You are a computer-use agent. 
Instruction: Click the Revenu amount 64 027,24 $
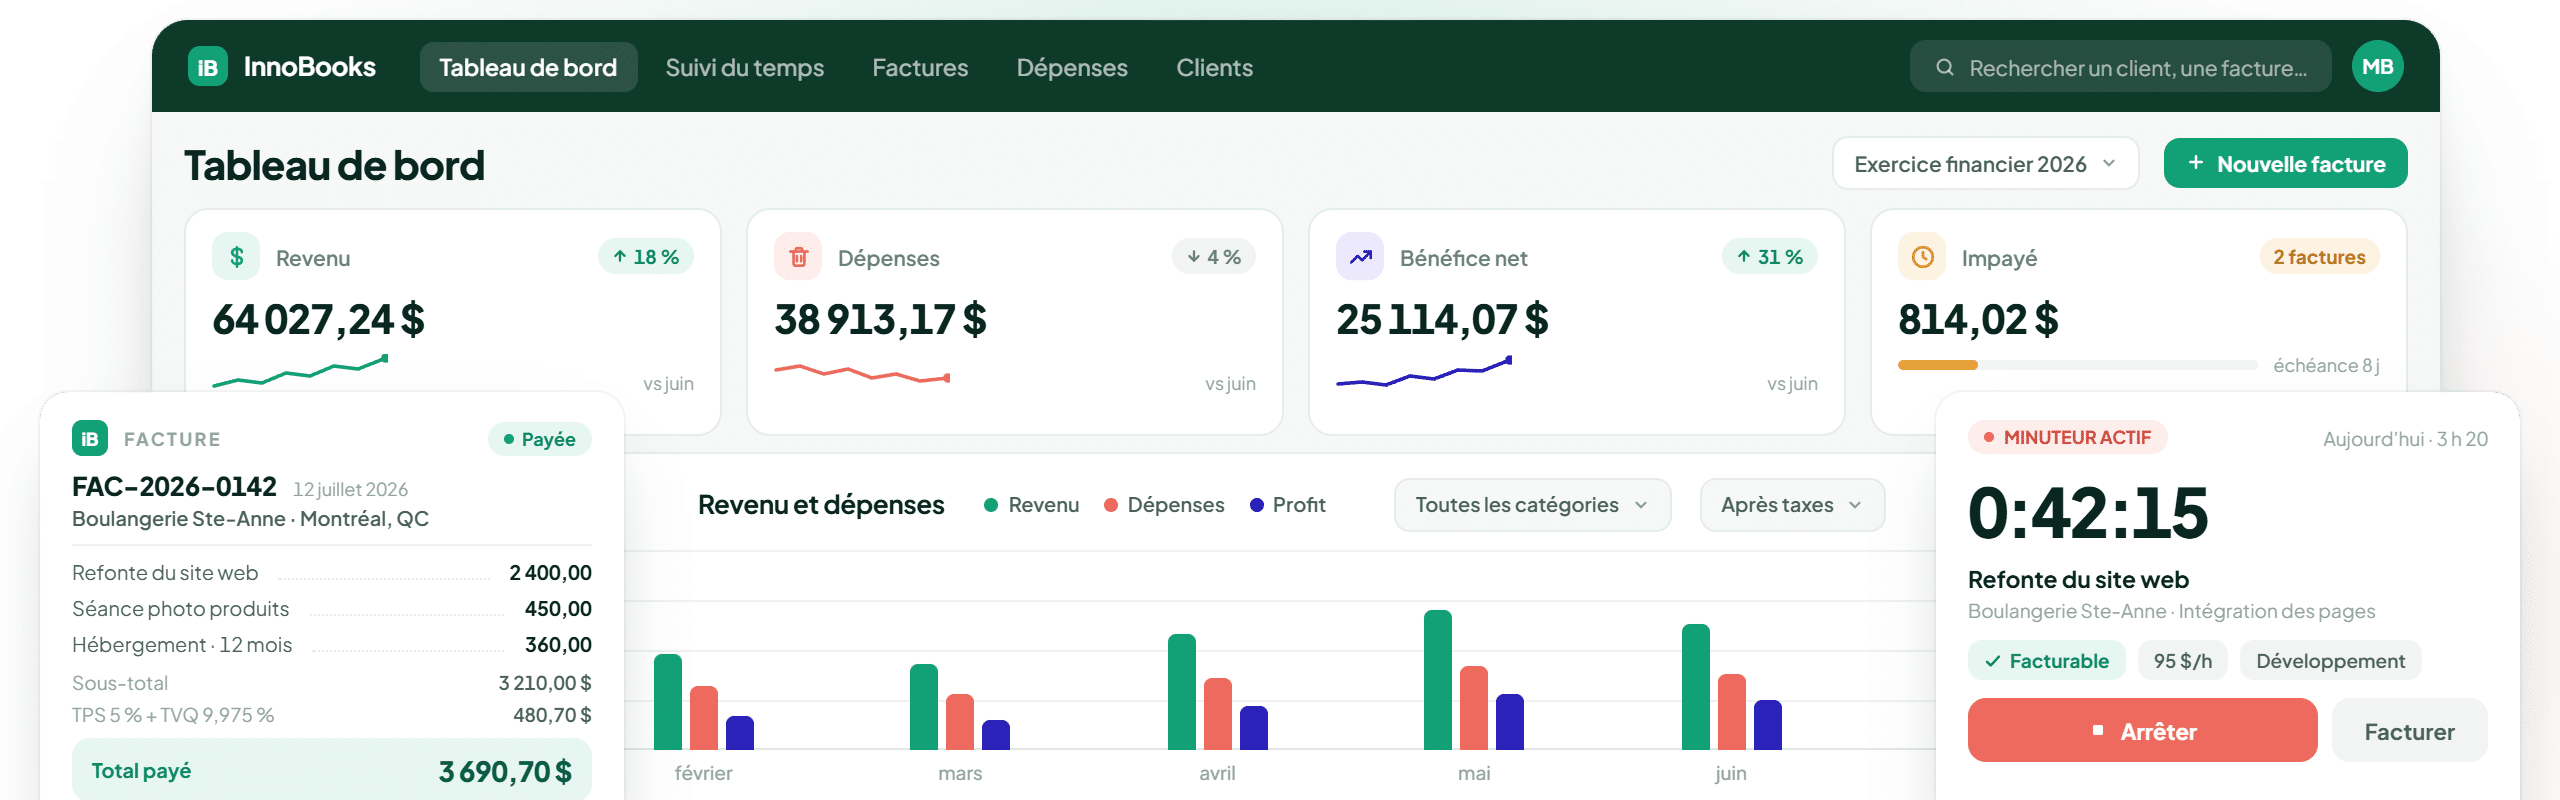(x=318, y=320)
